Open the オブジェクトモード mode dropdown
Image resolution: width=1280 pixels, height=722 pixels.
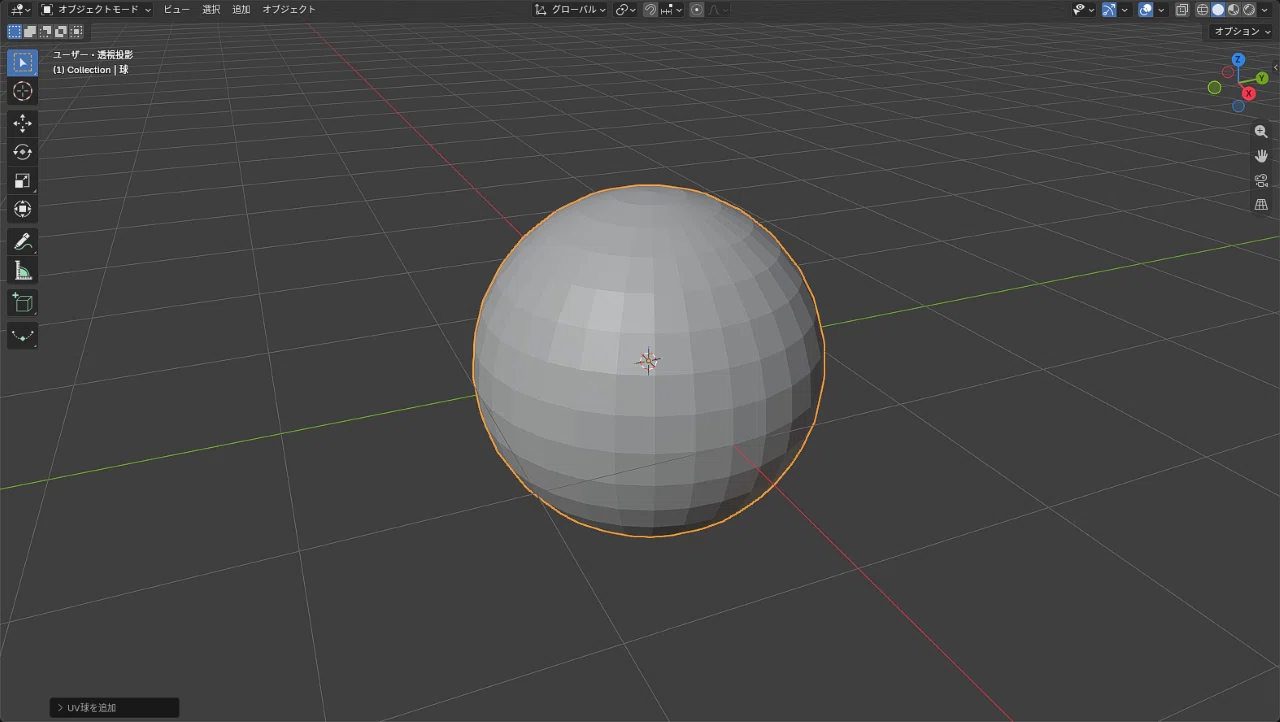pyautogui.click(x=97, y=9)
